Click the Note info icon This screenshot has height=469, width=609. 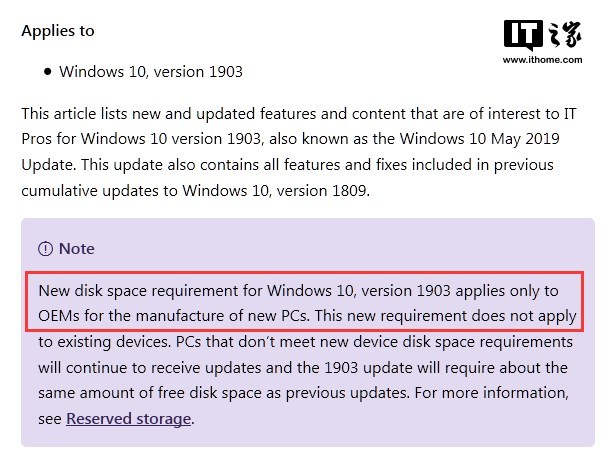[x=45, y=249]
